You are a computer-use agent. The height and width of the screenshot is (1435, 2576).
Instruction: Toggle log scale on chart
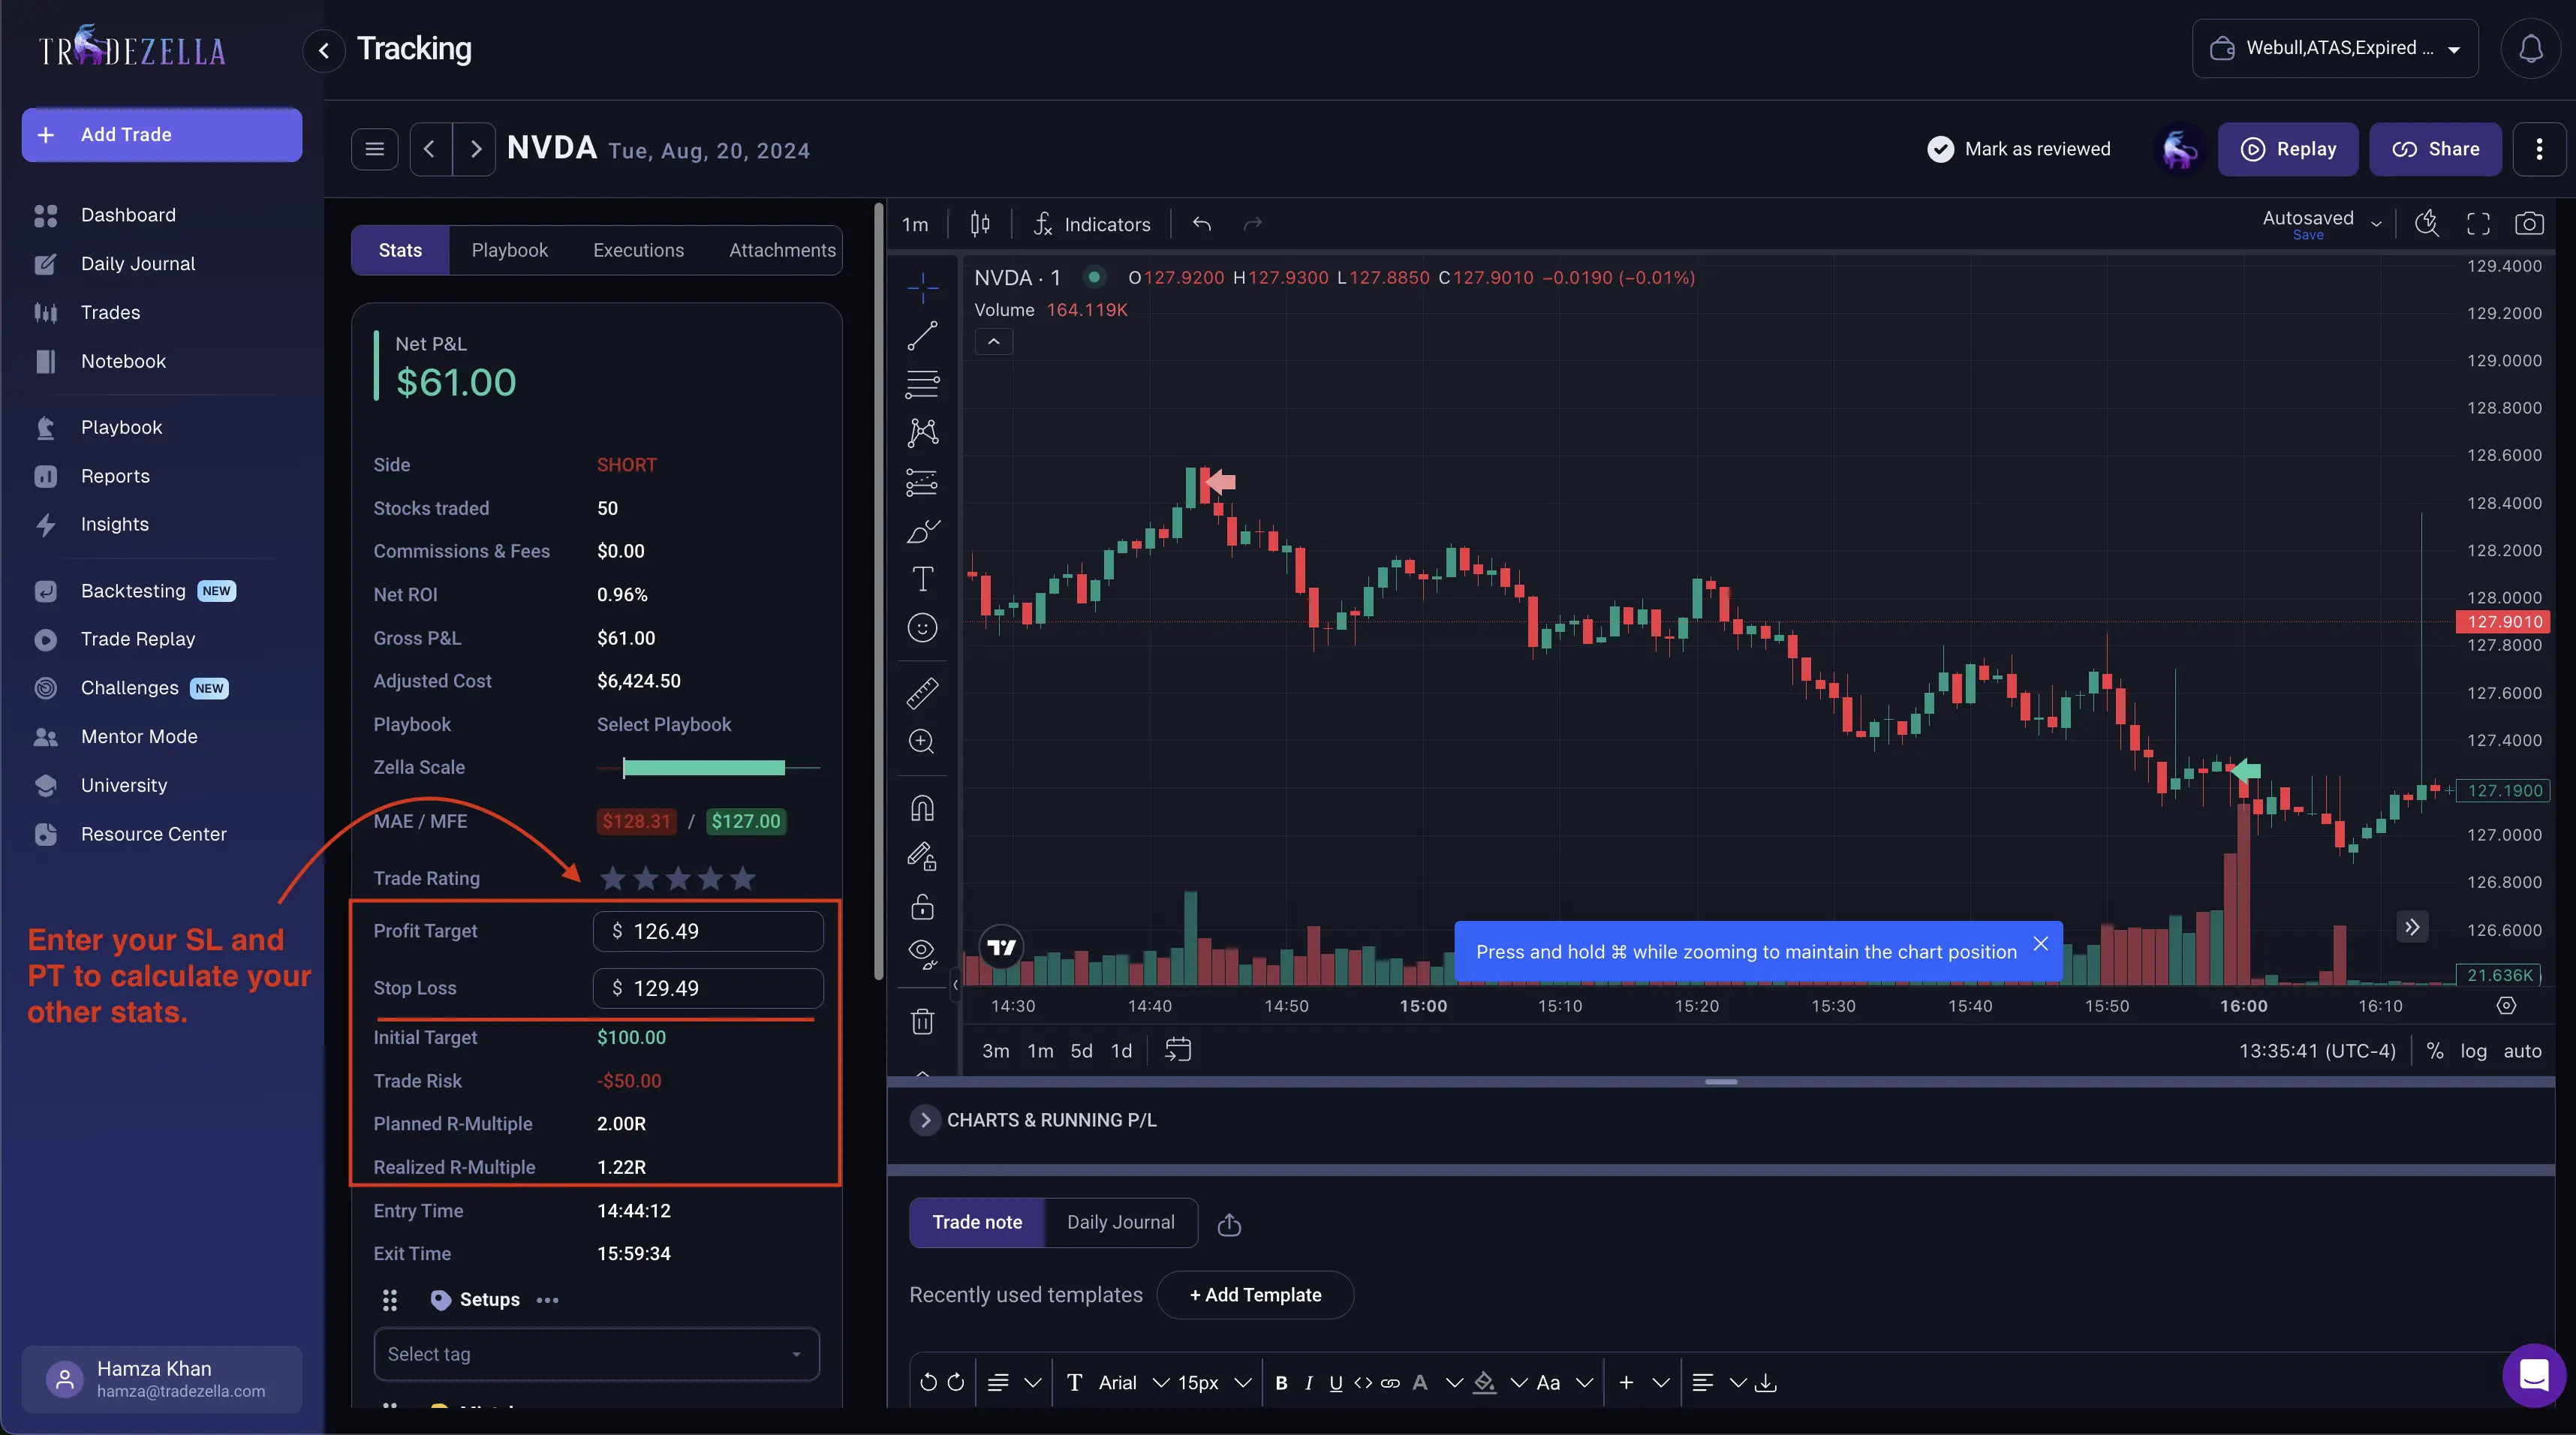(x=2473, y=1051)
